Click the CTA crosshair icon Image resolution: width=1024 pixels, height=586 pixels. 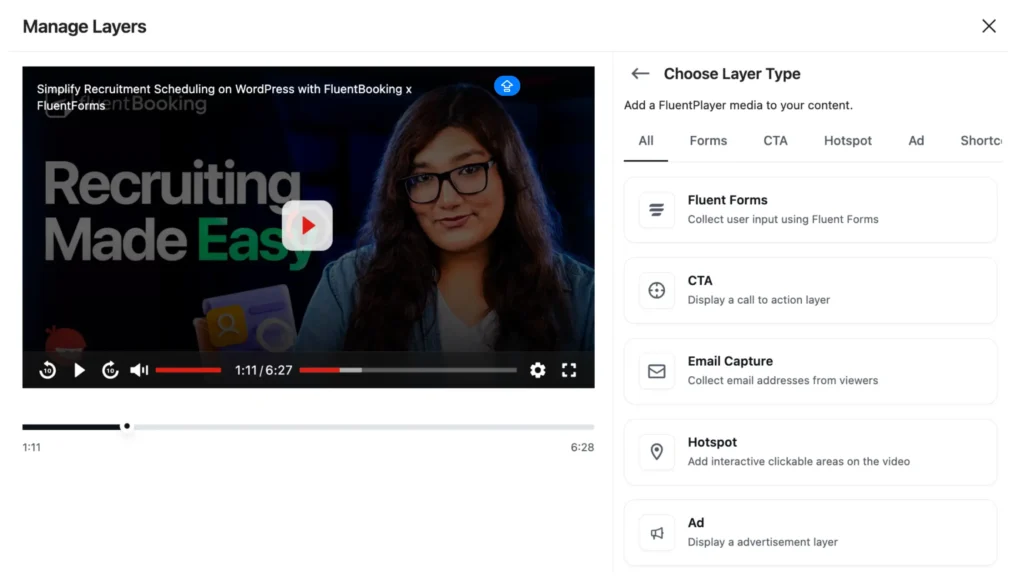[x=656, y=291]
